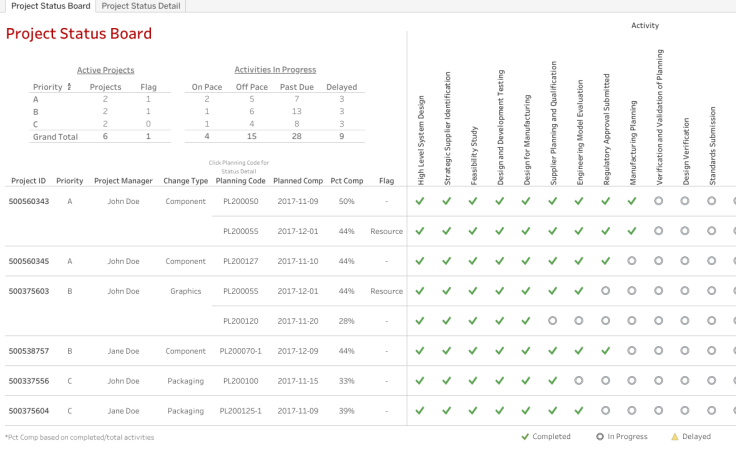Select project ID 500538757 row header
This screenshot has width=736, height=454.
(28, 351)
